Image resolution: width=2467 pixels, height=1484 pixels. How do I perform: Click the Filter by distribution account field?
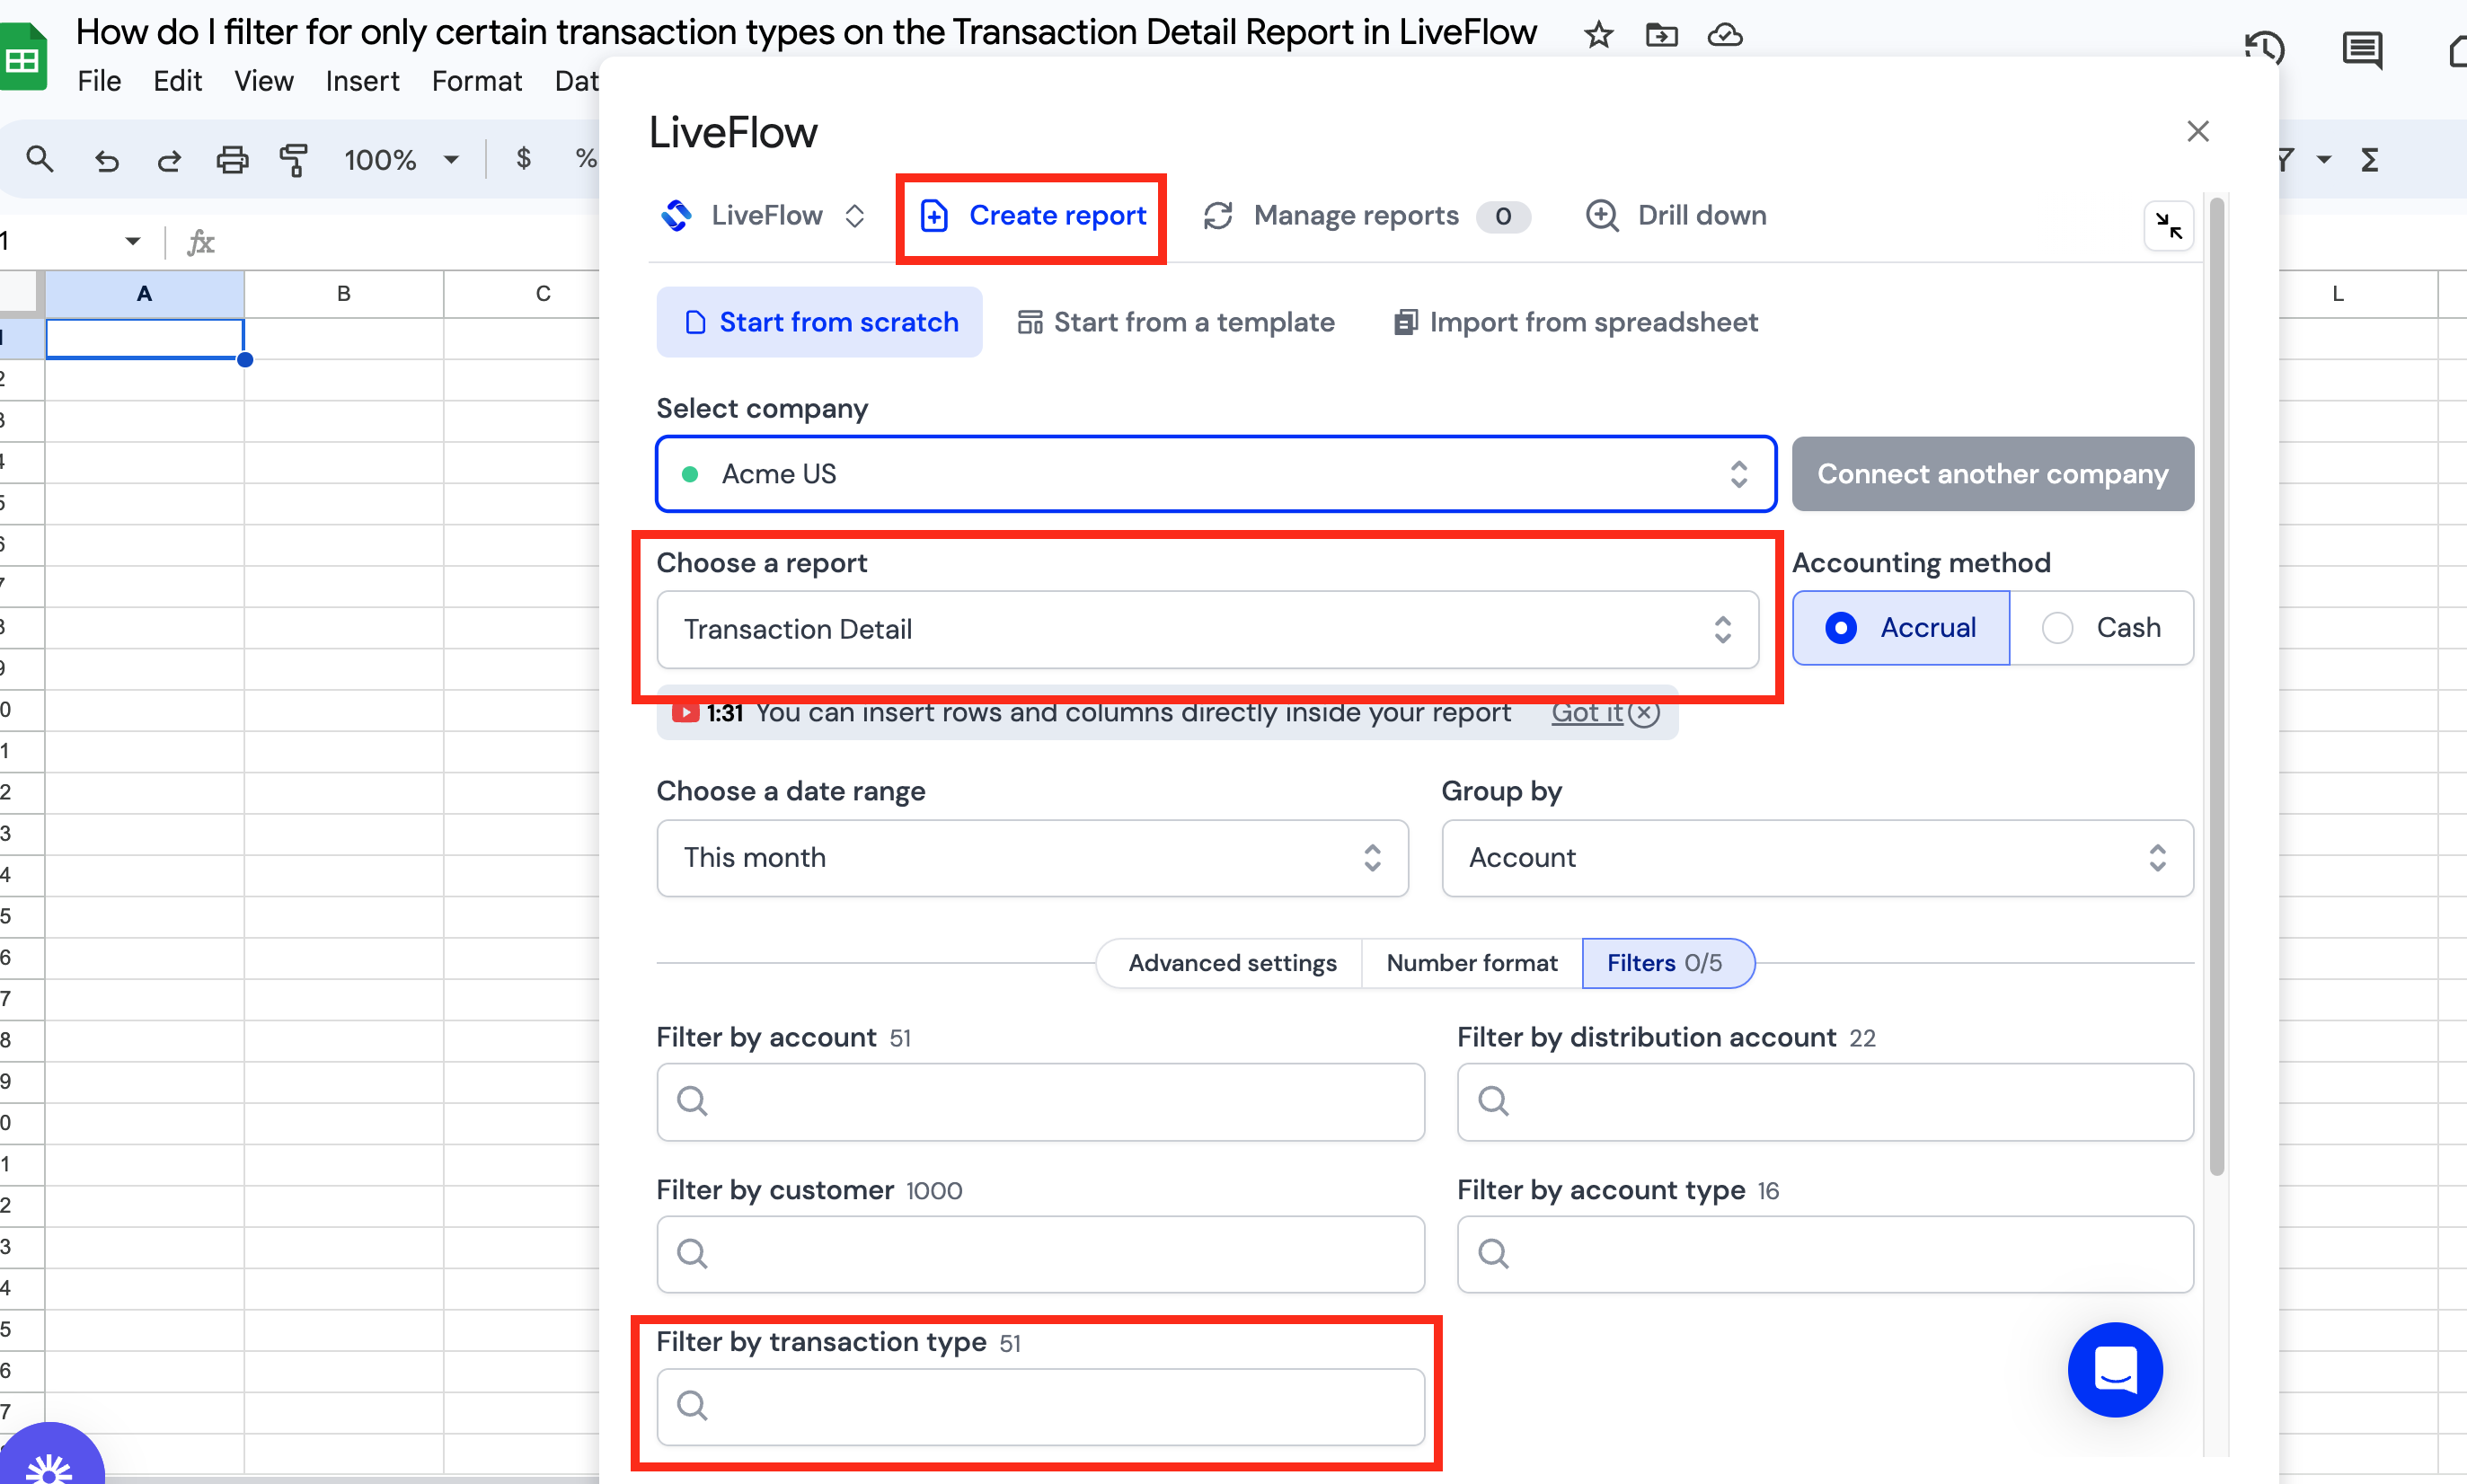pos(1825,1102)
